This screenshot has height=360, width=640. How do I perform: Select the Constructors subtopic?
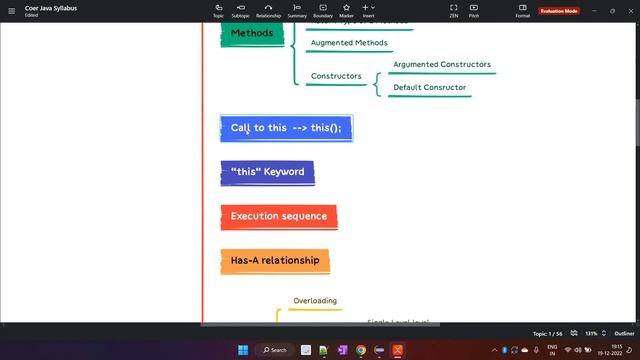click(336, 76)
